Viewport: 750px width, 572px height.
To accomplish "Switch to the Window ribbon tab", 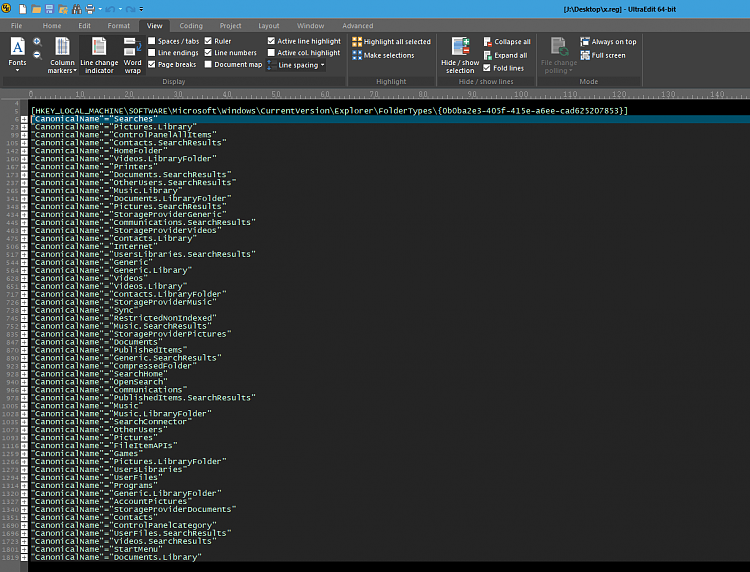I will [x=310, y=26].
